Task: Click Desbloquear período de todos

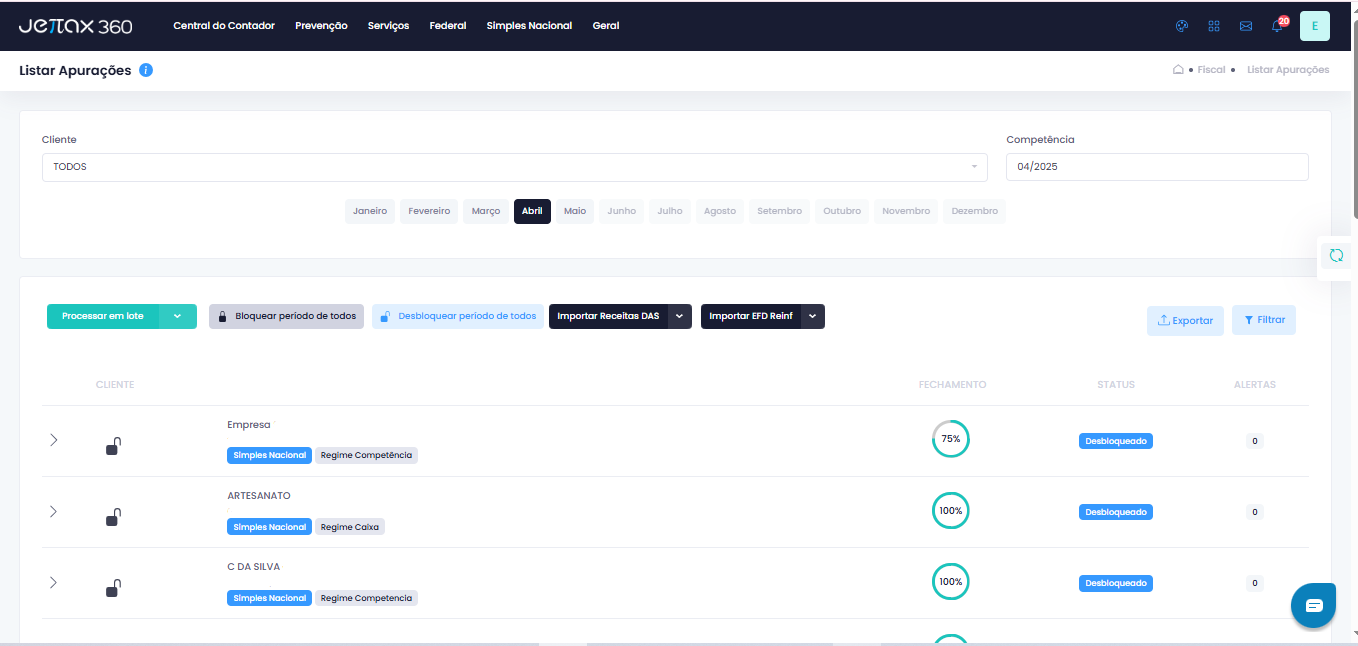Action: coord(458,316)
